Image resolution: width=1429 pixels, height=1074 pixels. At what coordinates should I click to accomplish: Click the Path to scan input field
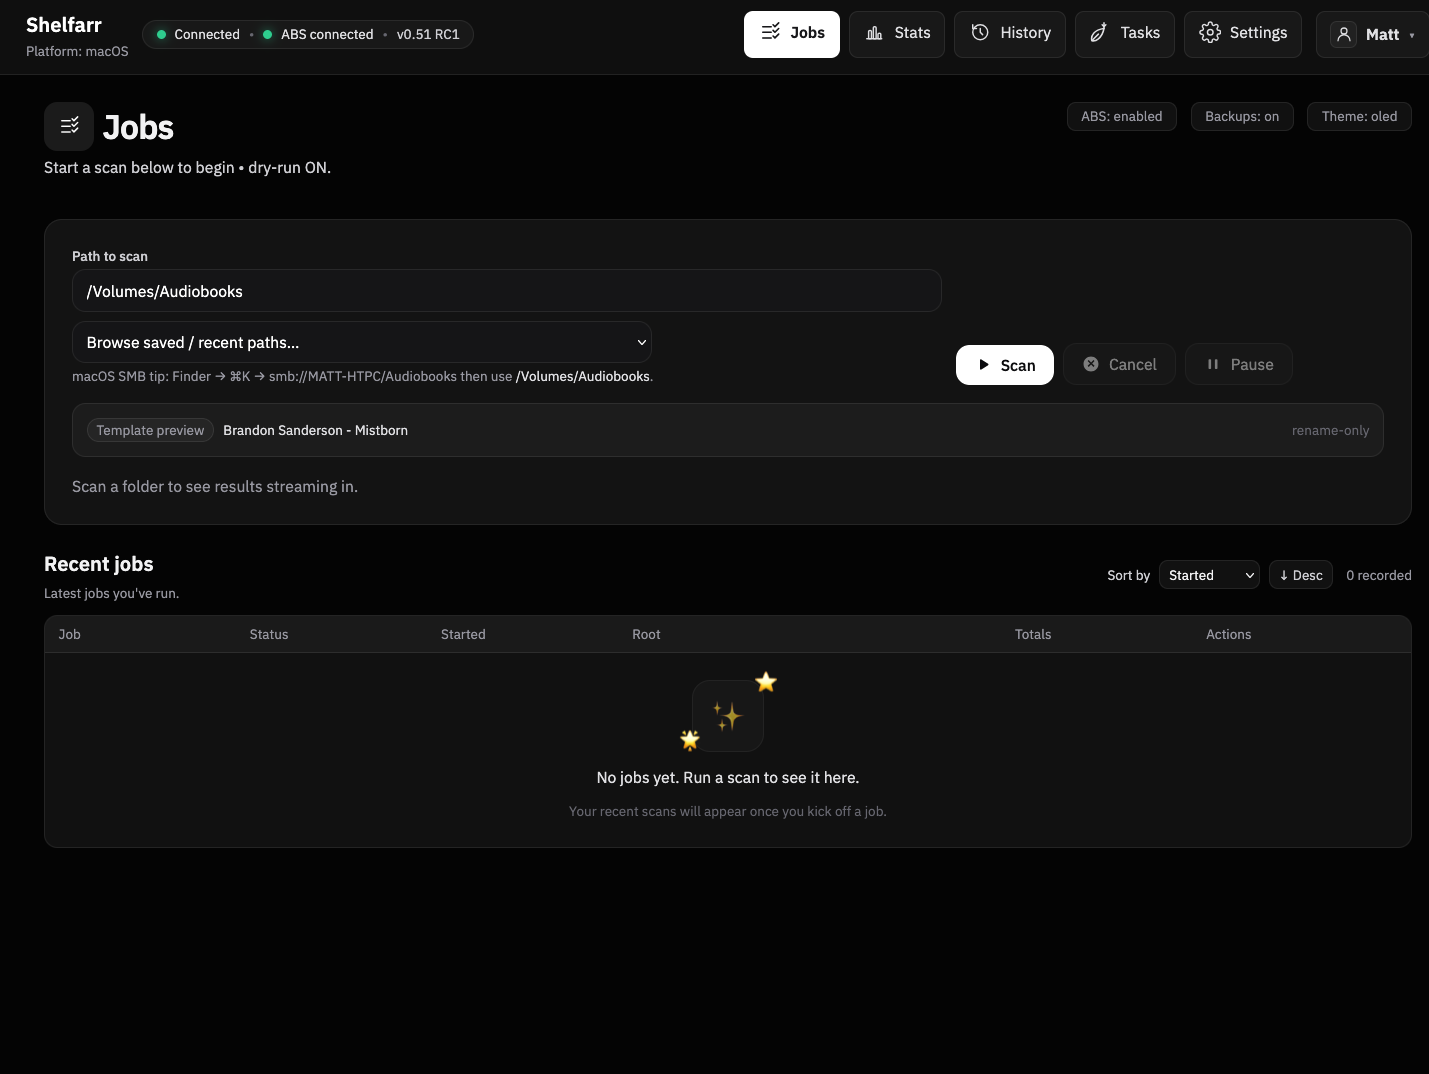(507, 291)
